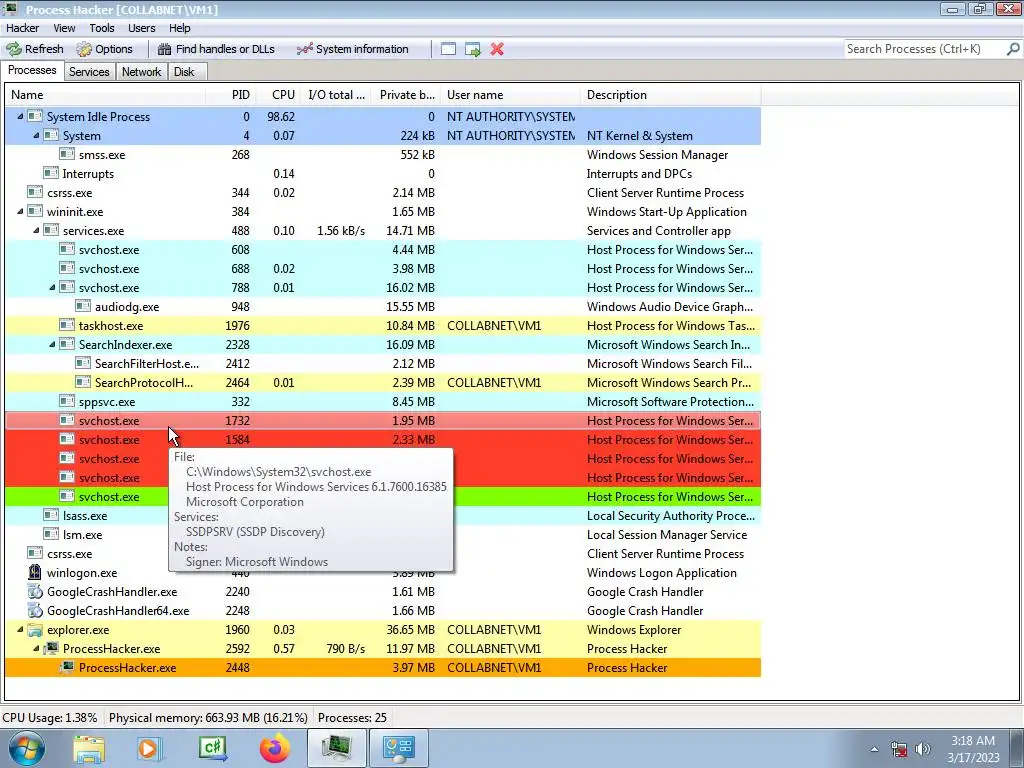The height and width of the screenshot is (768, 1024).
Task: Sort by the PID column header
Action: [x=231, y=95]
